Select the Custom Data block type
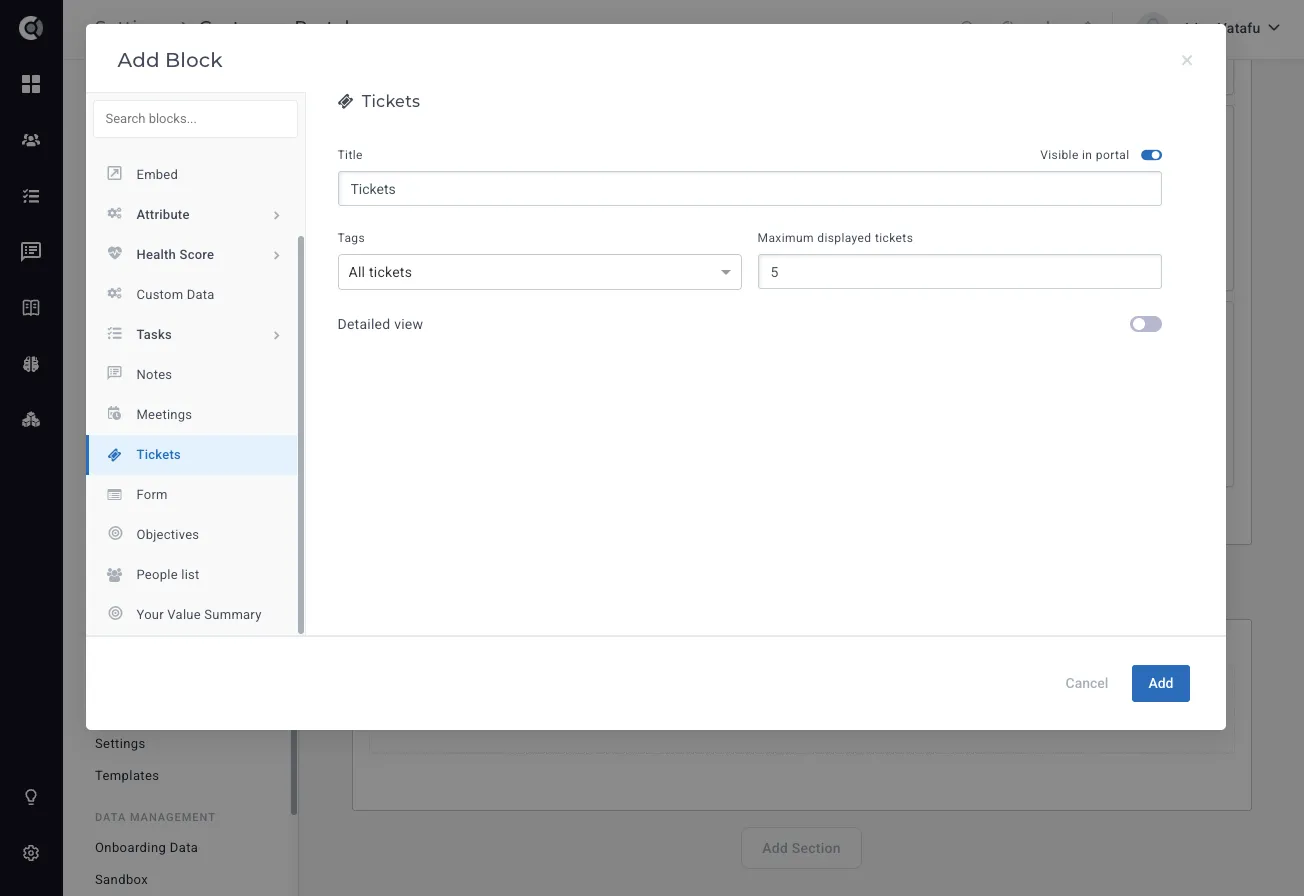This screenshot has height=896, width=1304. (x=192, y=294)
